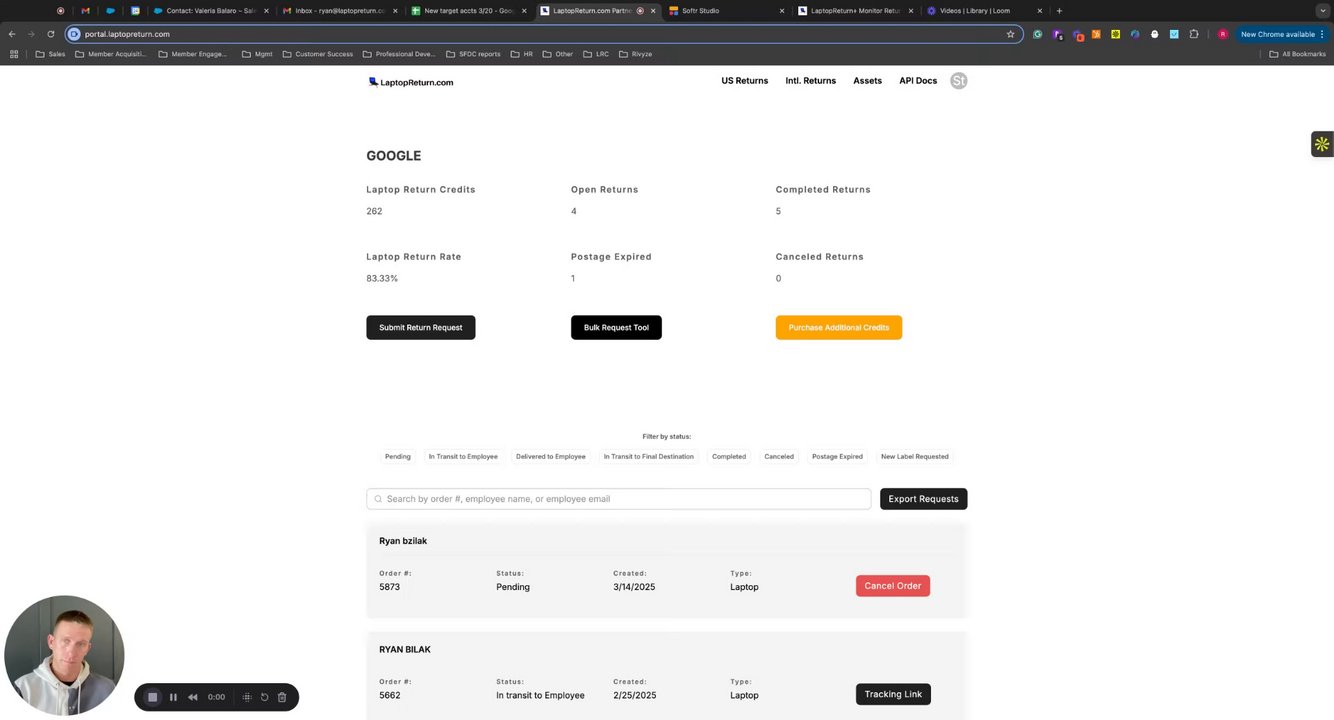Image resolution: width=1334 pixels, height=720 pixels.
Task: Focus the order search field
Action: (x=619, y=499)
